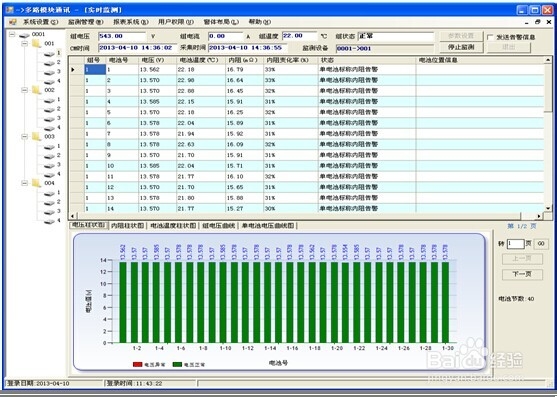Switch to the 电池温度柱状图 tab

173,226
